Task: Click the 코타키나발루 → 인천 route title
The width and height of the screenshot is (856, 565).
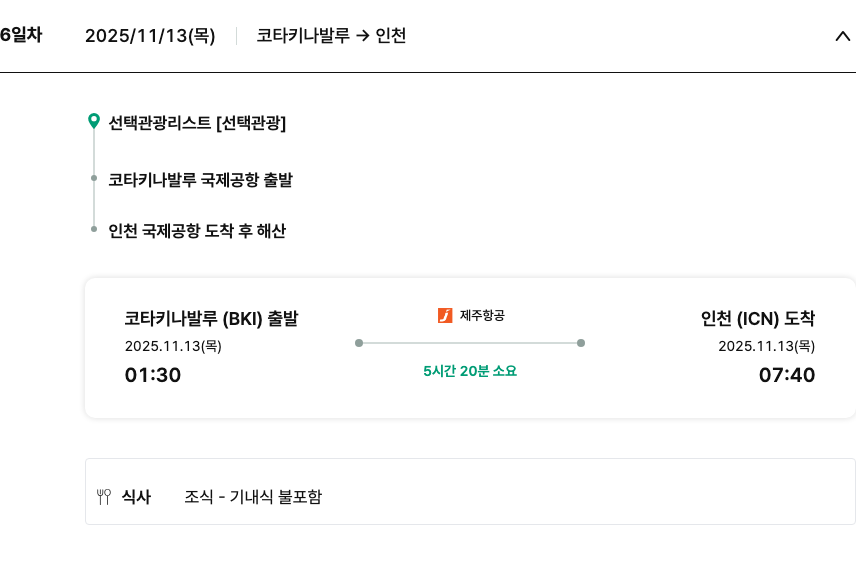Action: coord(331,36)
